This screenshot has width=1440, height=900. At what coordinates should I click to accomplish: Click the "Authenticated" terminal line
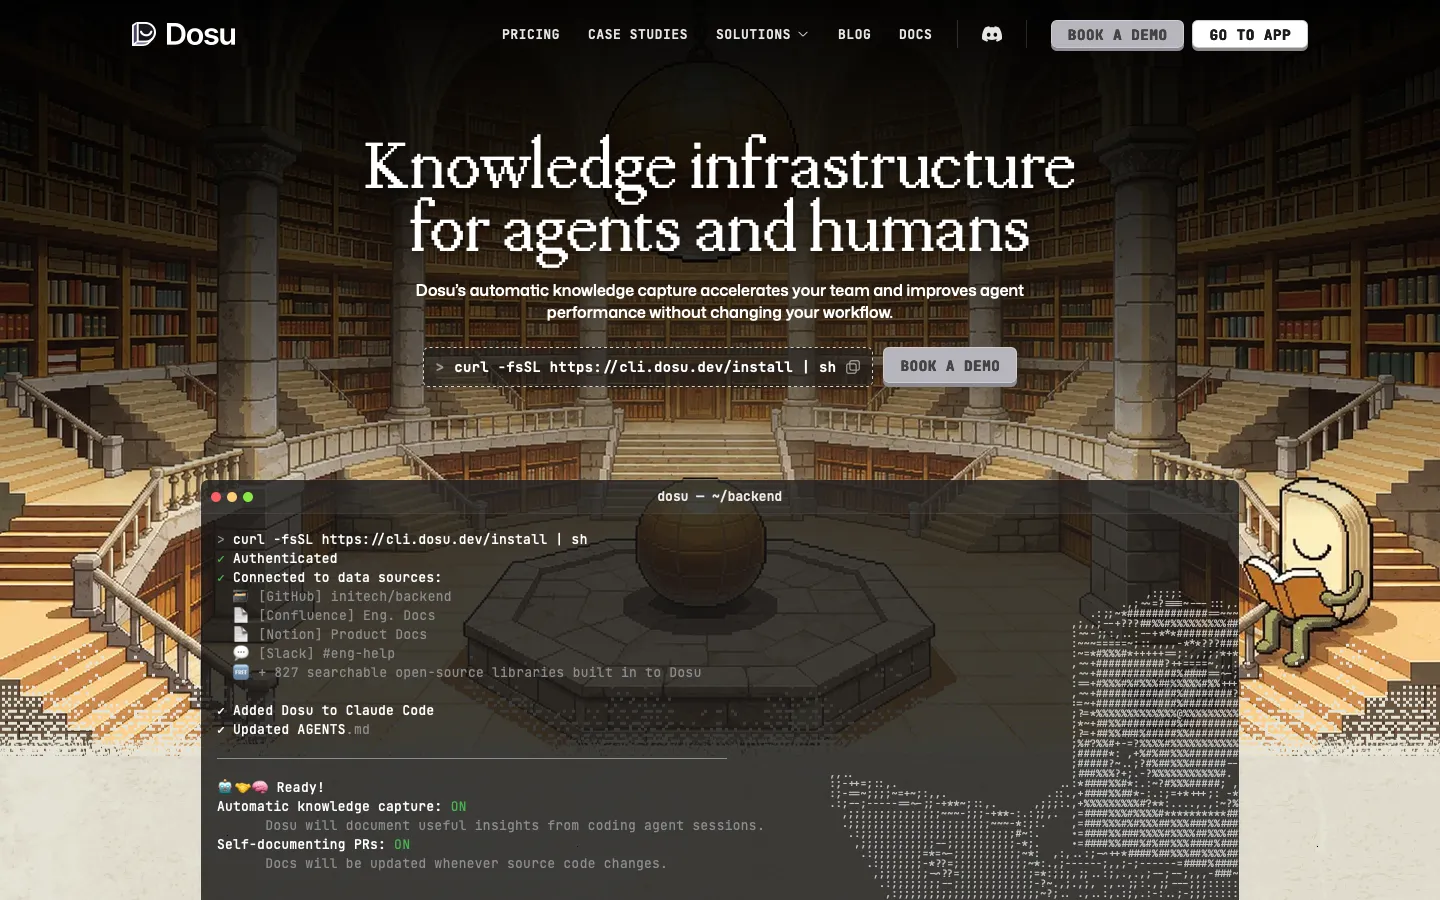pyautogui.click(x=277, y=558)
